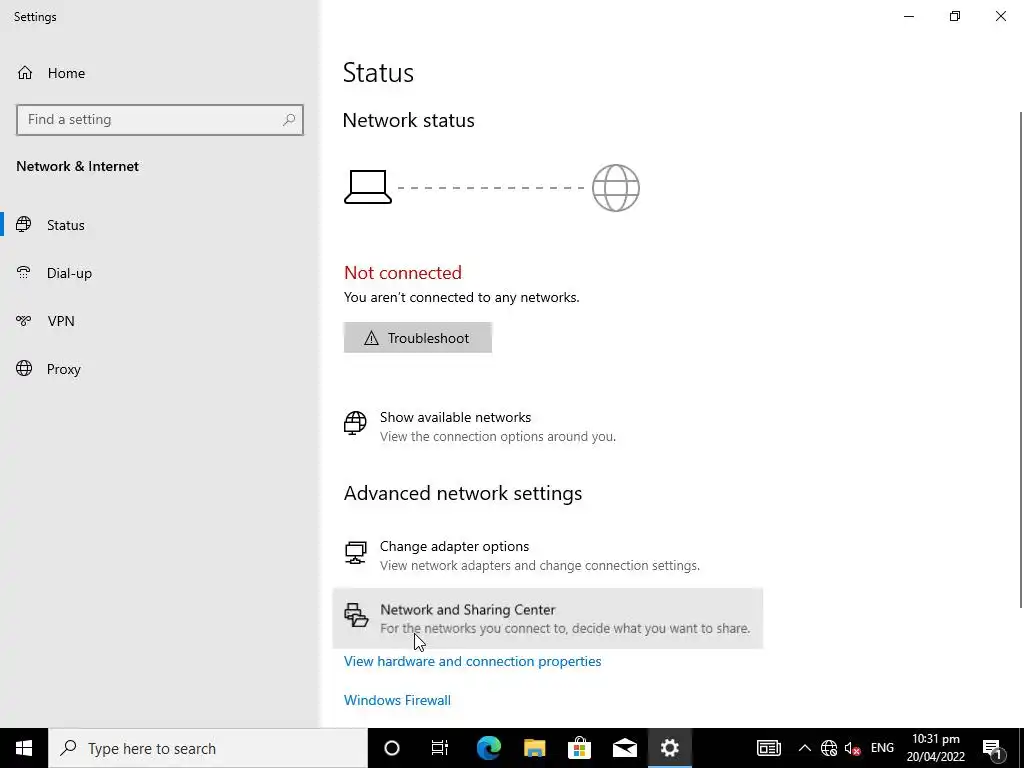
Task: Click the Change adapter options icon
Action: pos(356,552)
